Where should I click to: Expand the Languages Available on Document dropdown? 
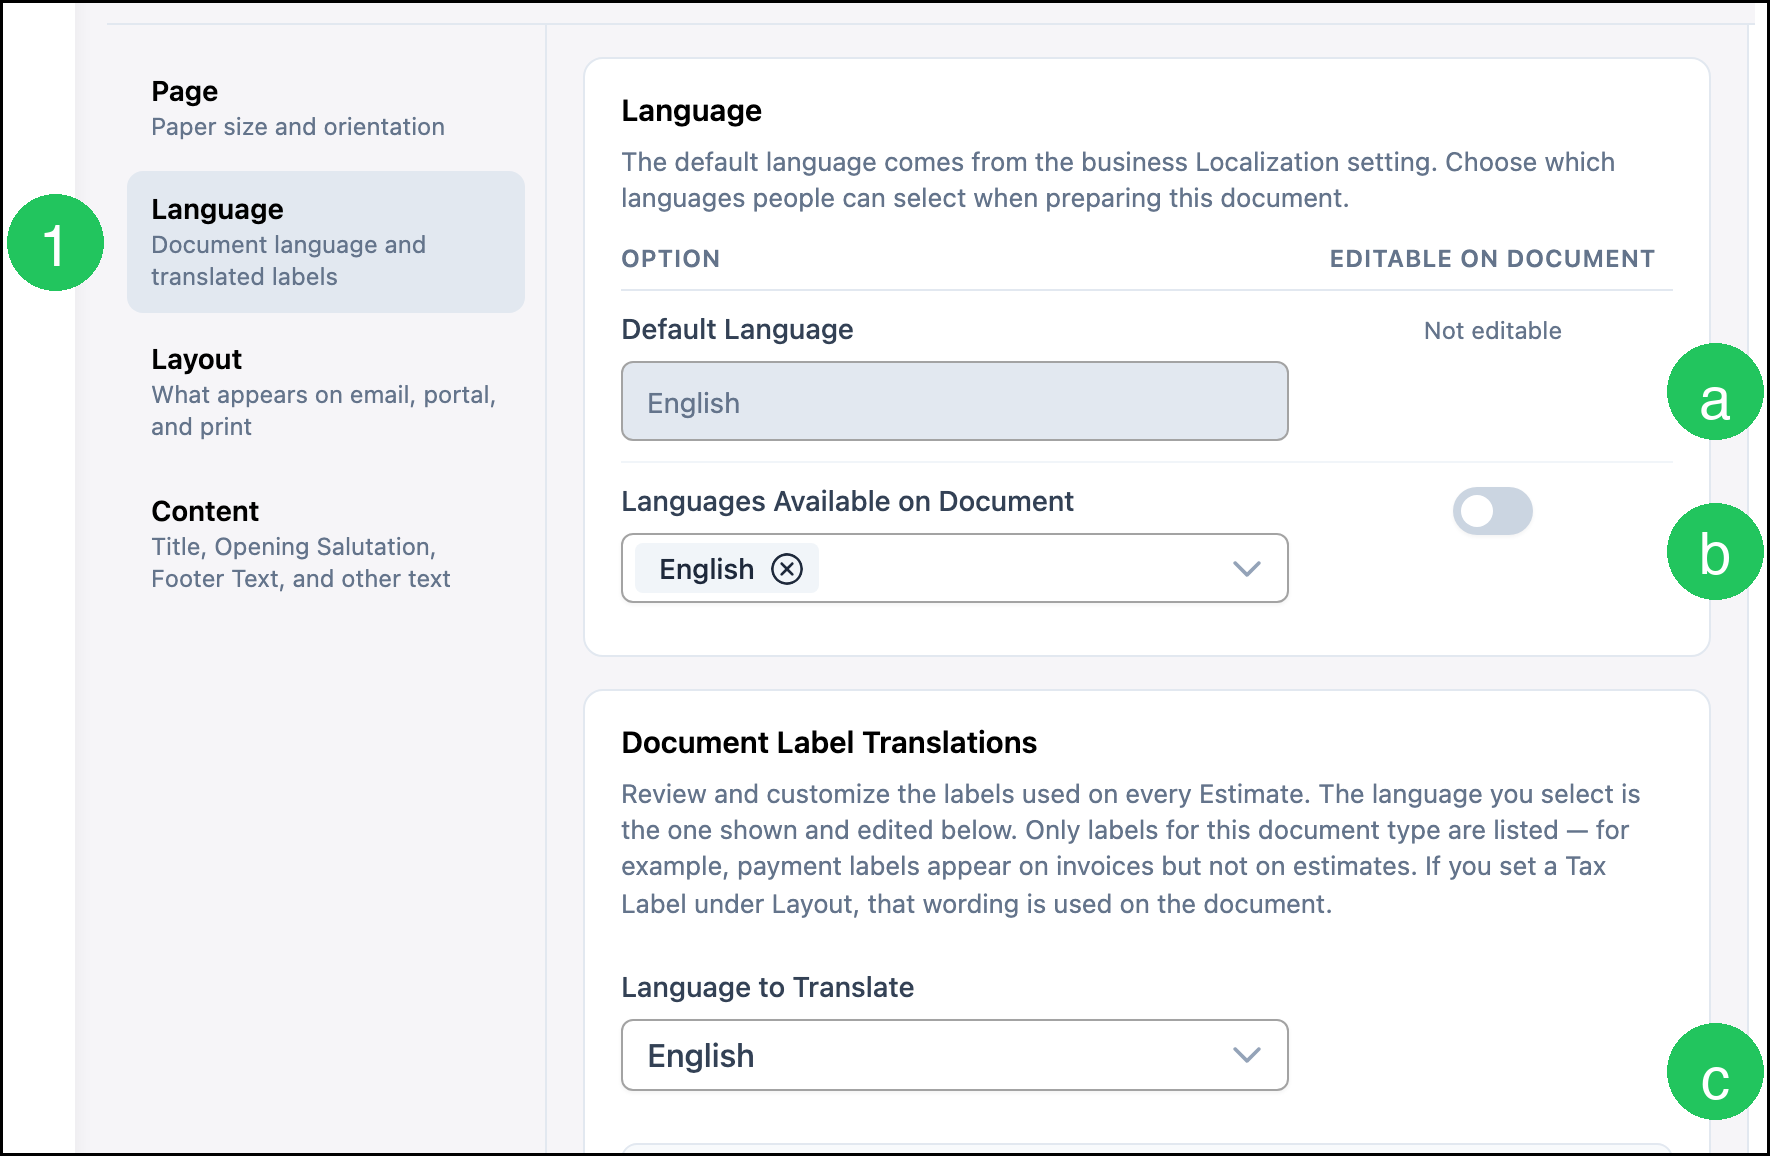point(1246,568)
